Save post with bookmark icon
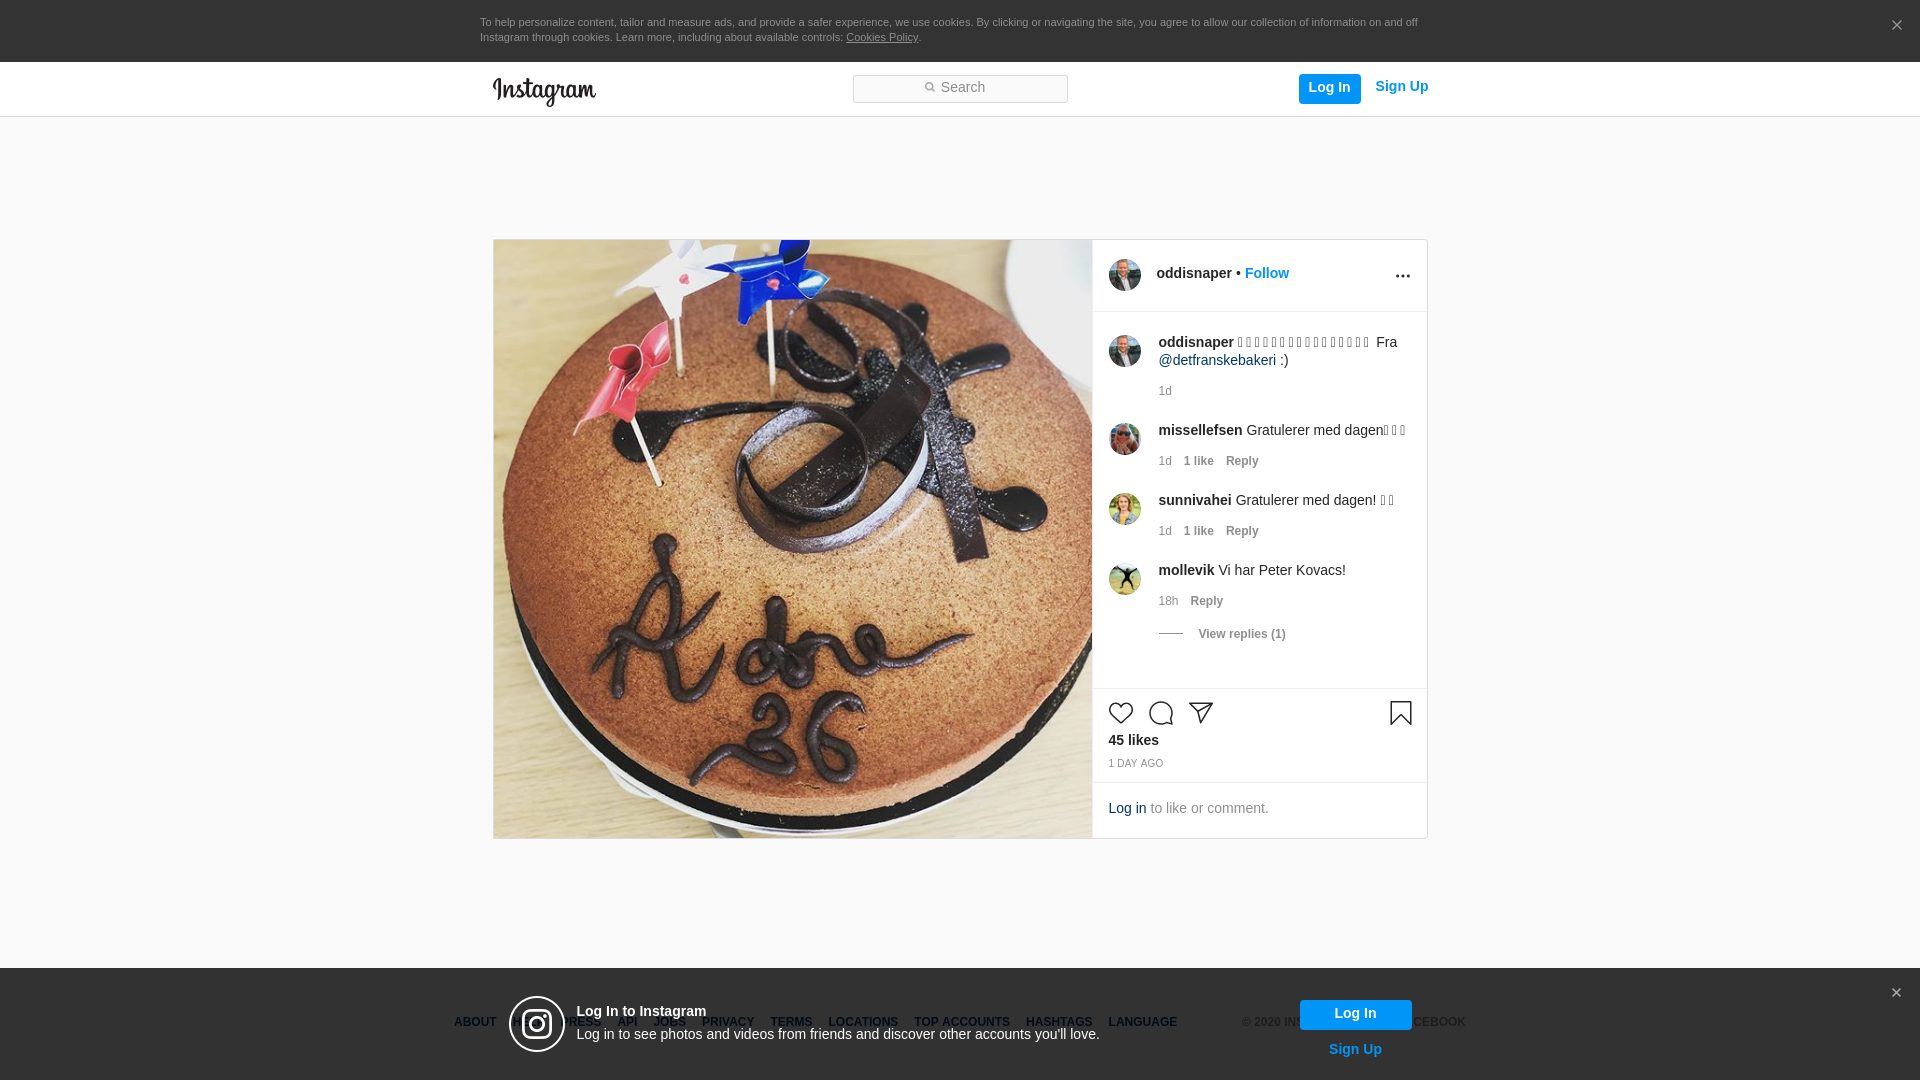This screenshot has height=1080, width=1920. coord(1401,713)
